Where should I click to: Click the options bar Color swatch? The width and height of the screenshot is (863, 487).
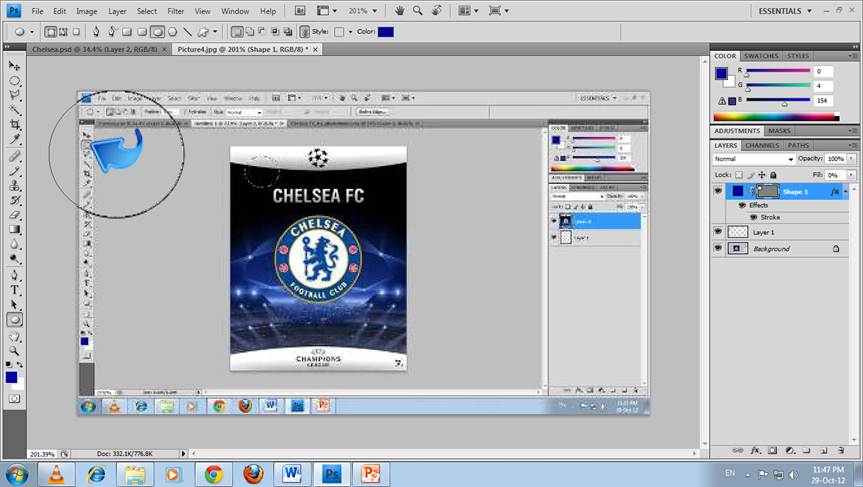pyautogui.click(x=386, y=32)
